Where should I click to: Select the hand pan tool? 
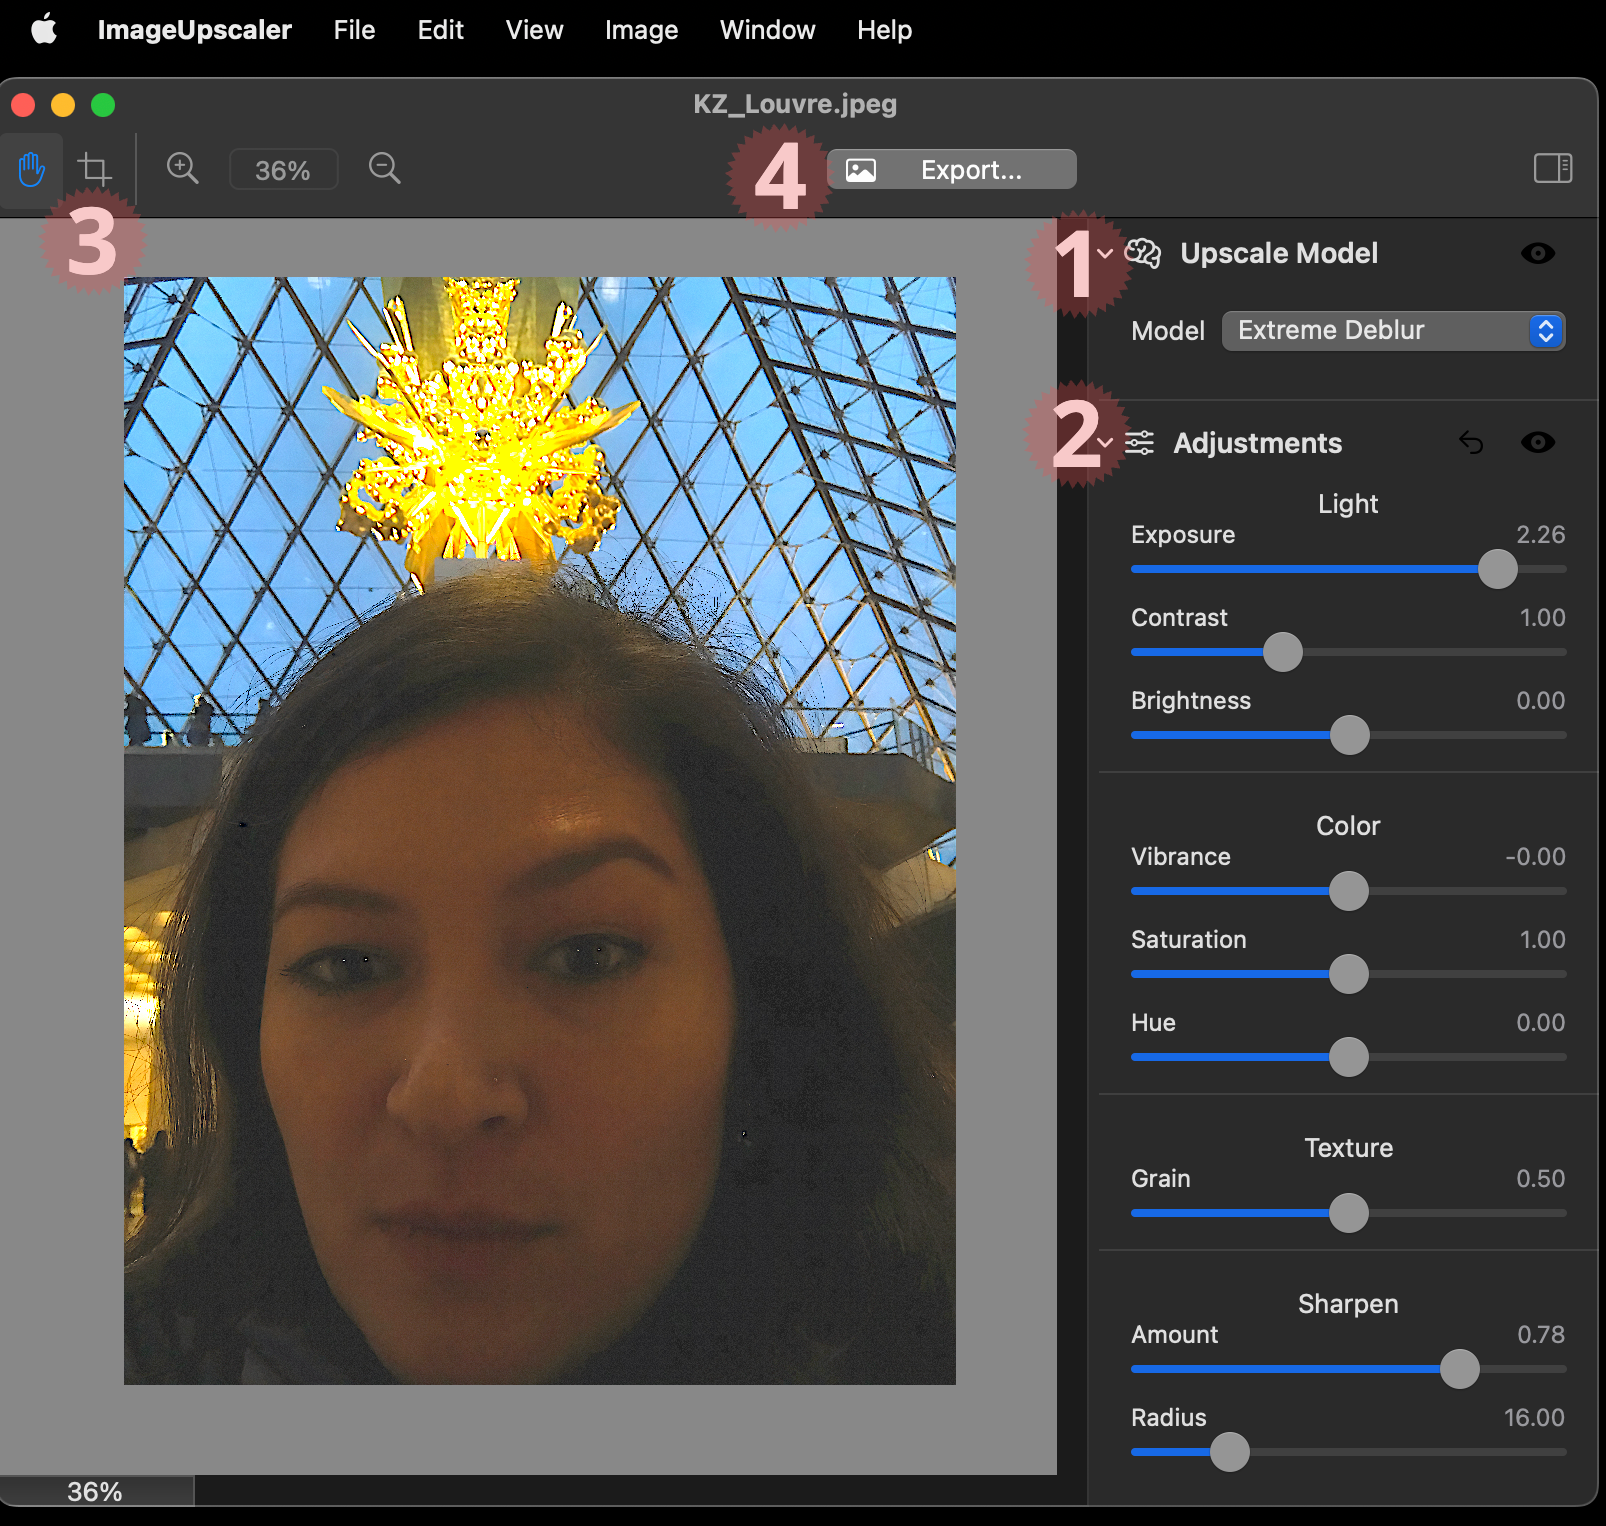pos(32,170)
